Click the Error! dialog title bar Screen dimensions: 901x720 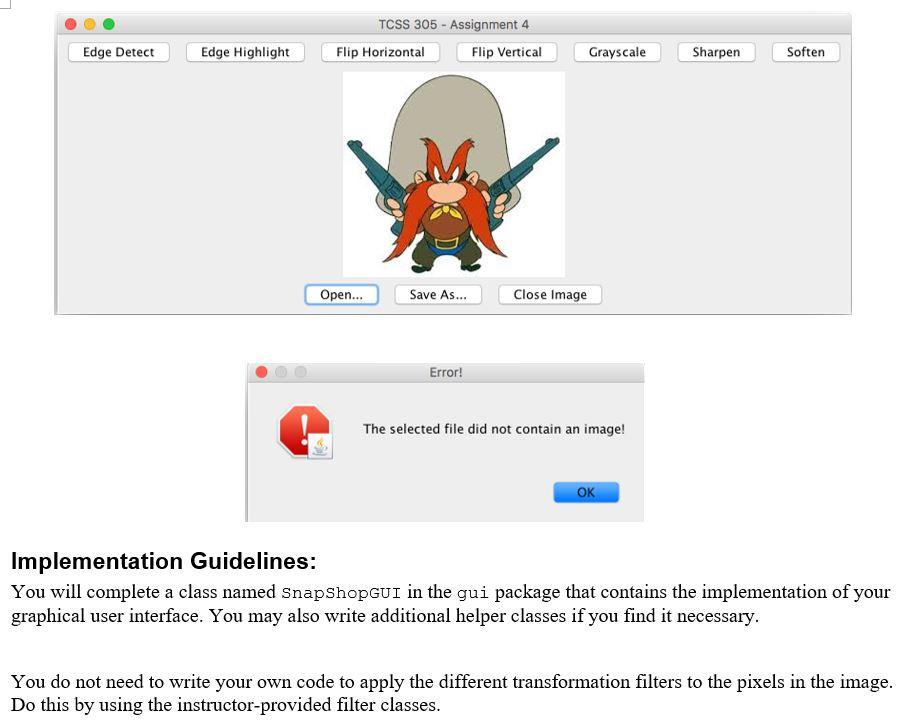click(x=444, y=371)
